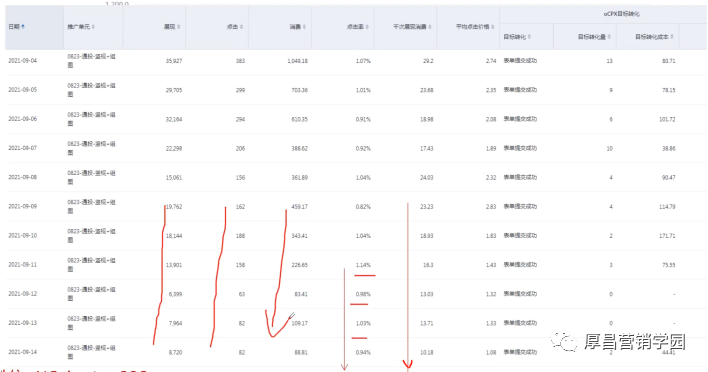This screenshot has width=708, height=372.
Task: Select the conversion count 13
Action: (x=610, y=61)
